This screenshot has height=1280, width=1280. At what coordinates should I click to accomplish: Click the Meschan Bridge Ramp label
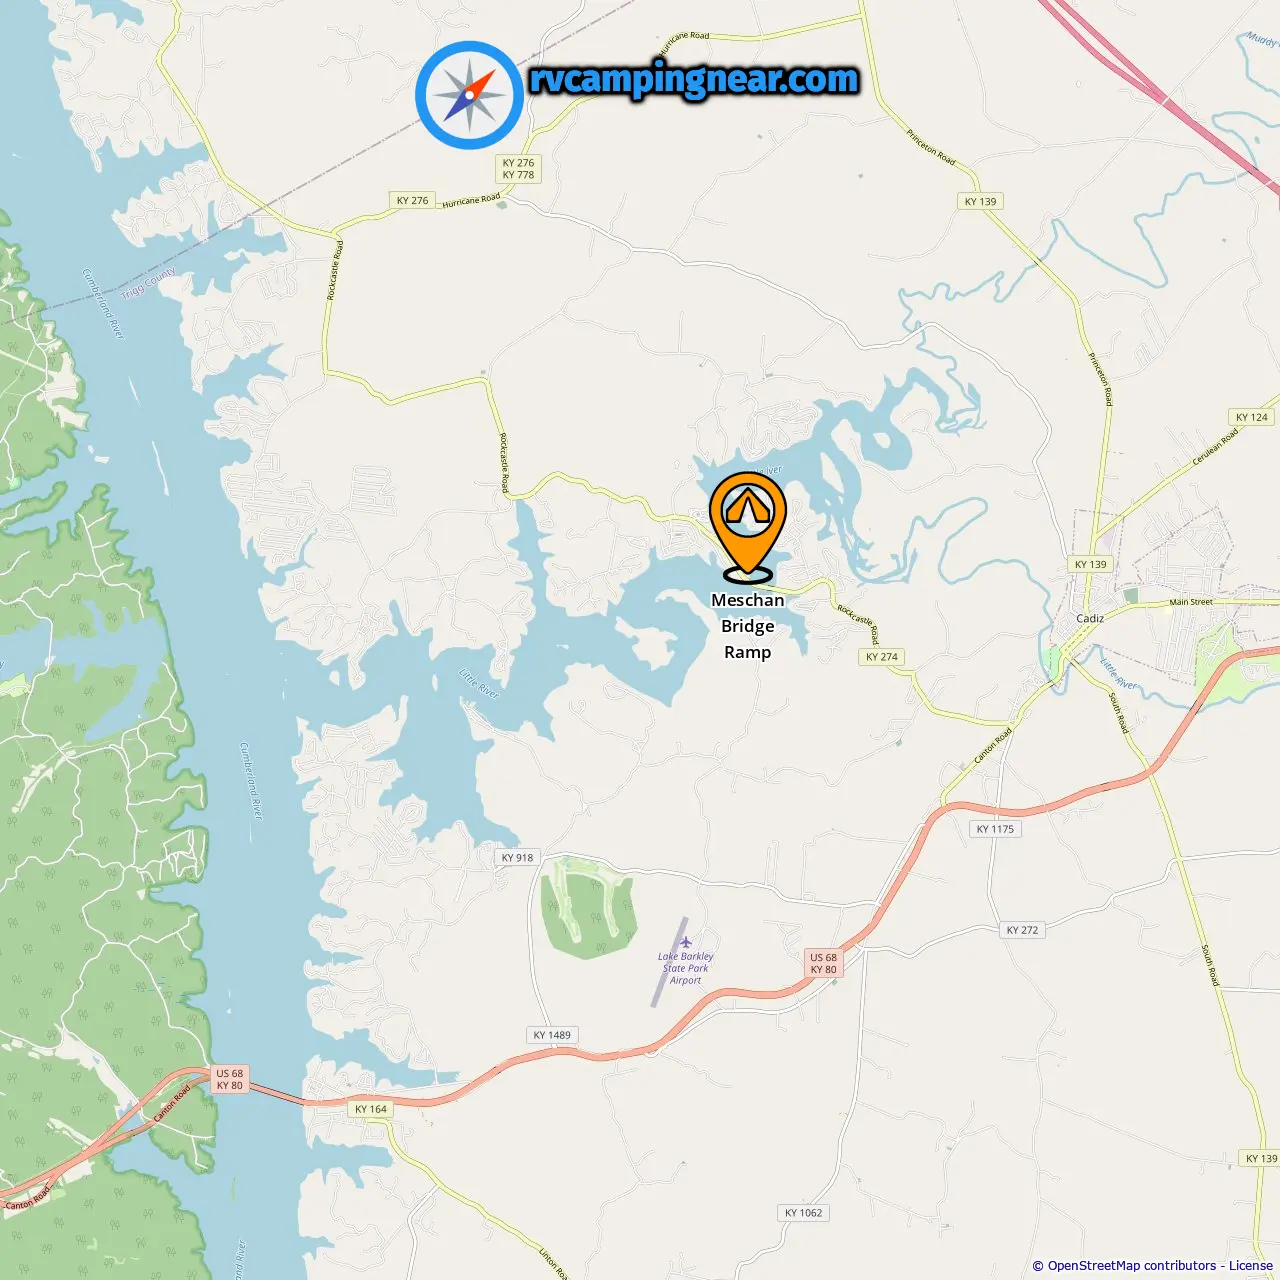[x=748, y=626]
